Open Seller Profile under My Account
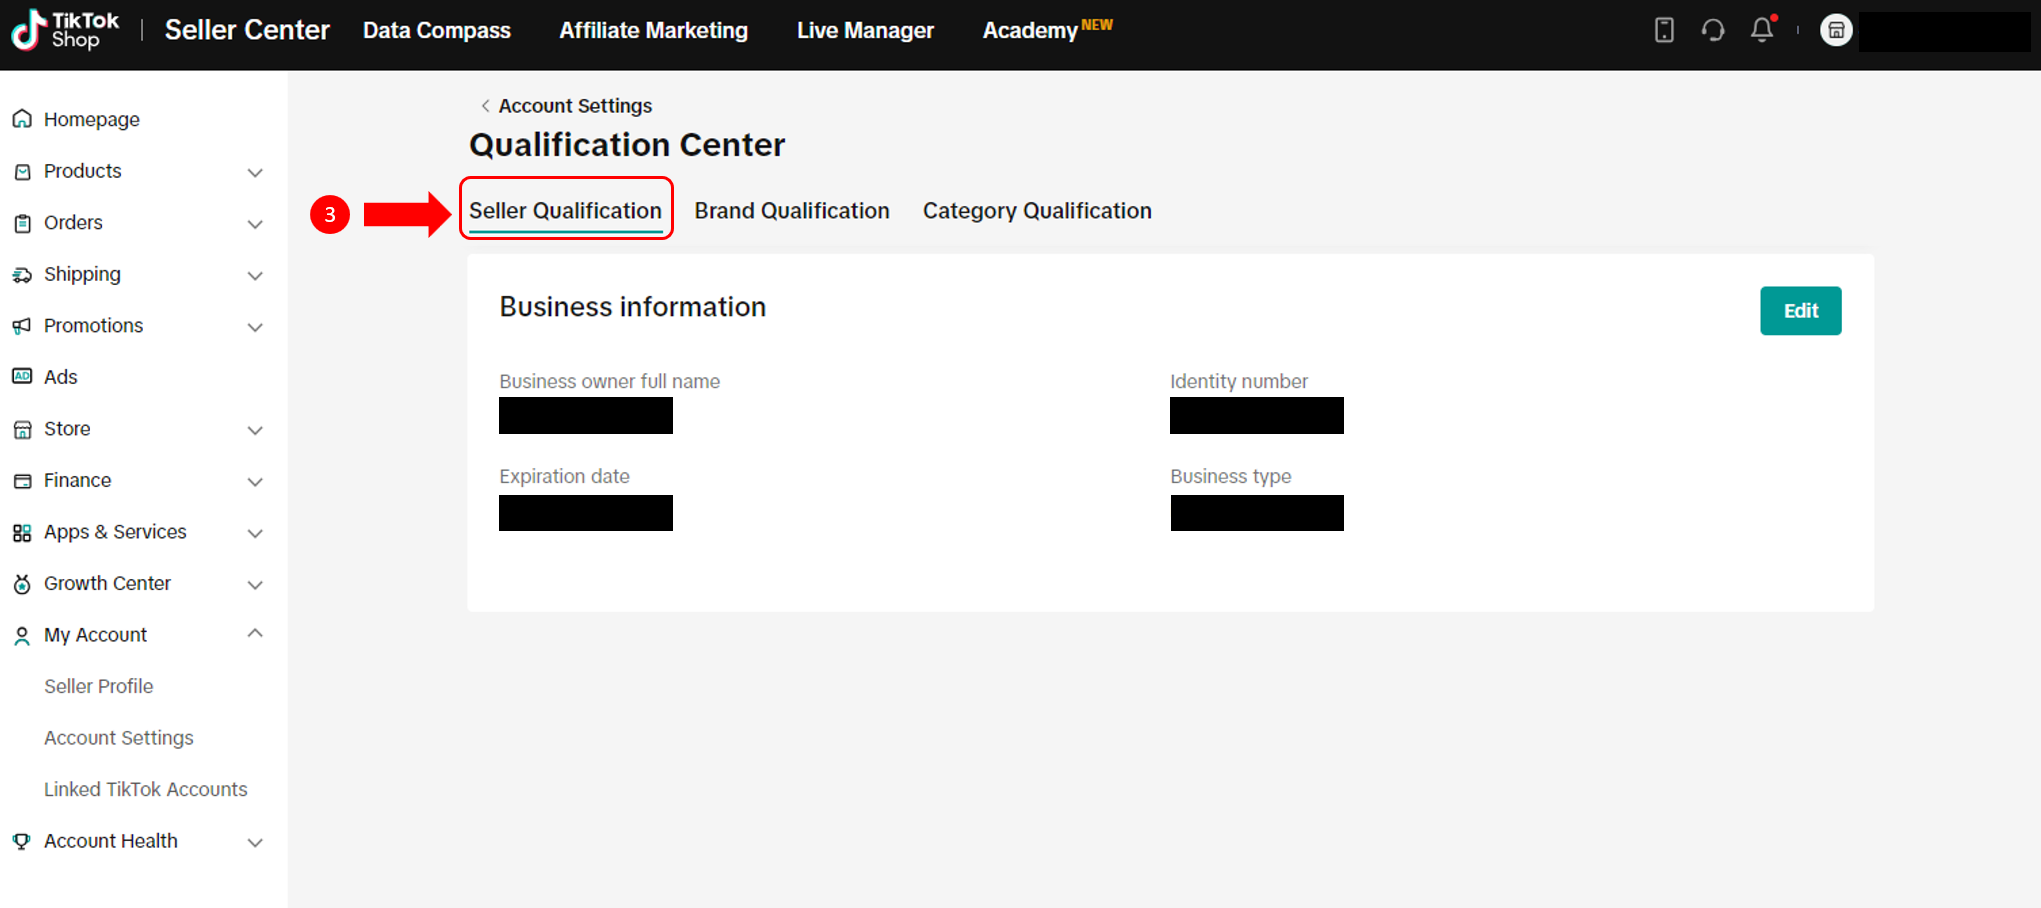 98,687
